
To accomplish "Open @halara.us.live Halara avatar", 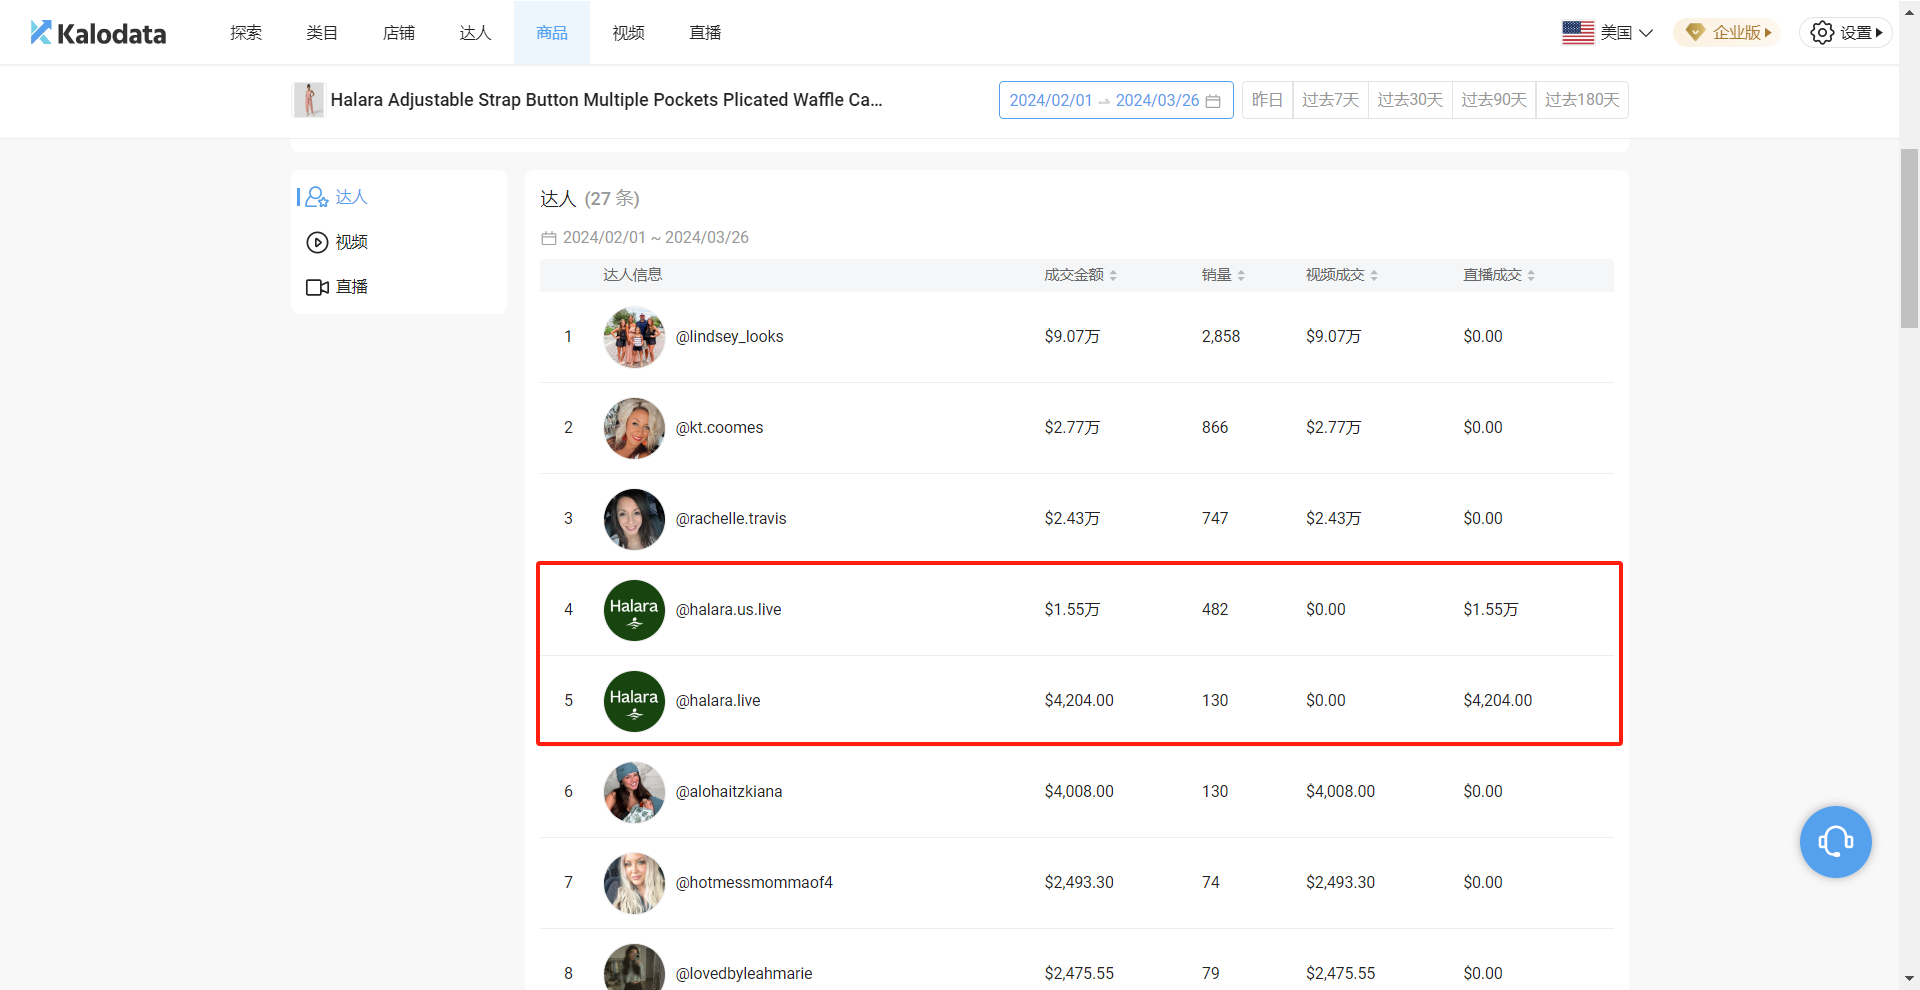I will coord(634,610).
